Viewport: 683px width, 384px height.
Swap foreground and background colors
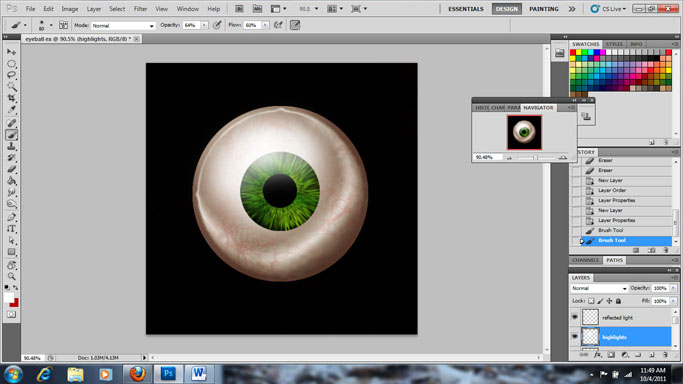(x=16, y=288)
